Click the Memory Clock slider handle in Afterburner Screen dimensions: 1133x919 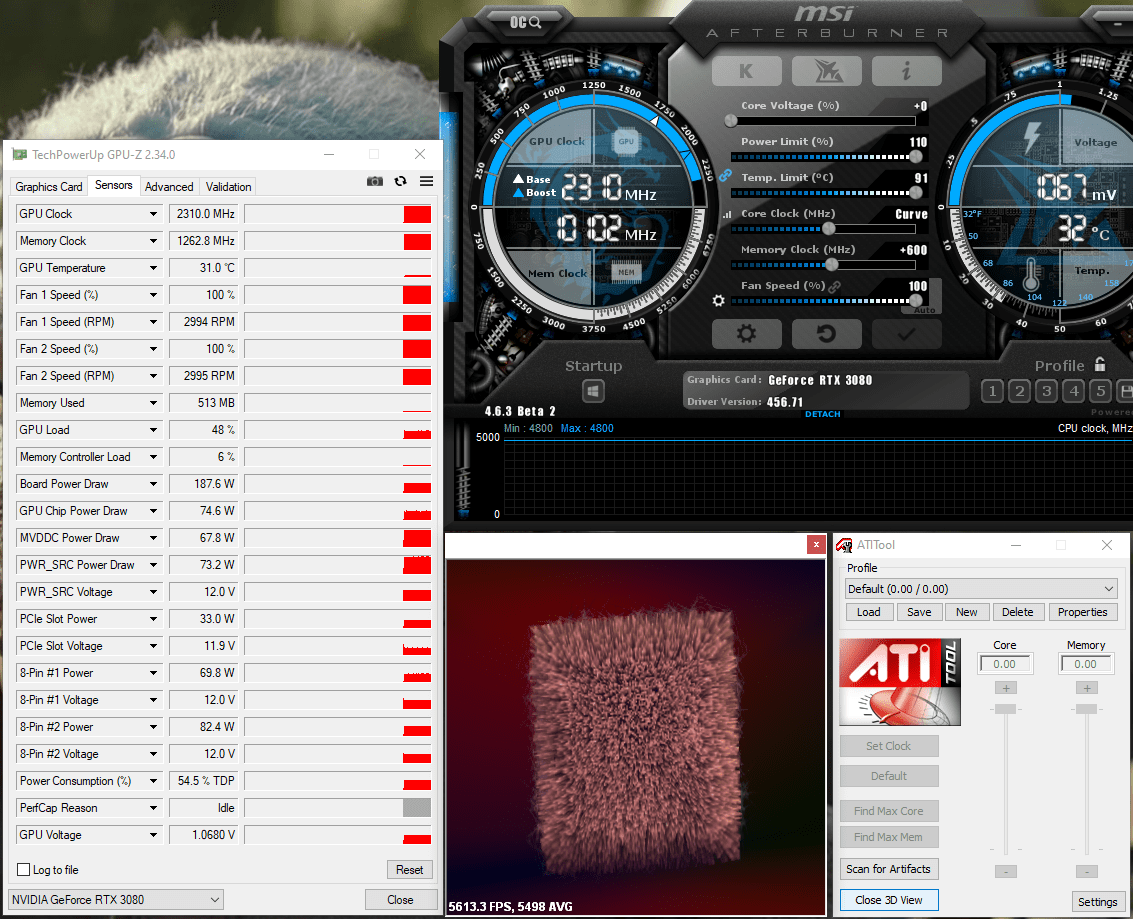pos(832,265)
